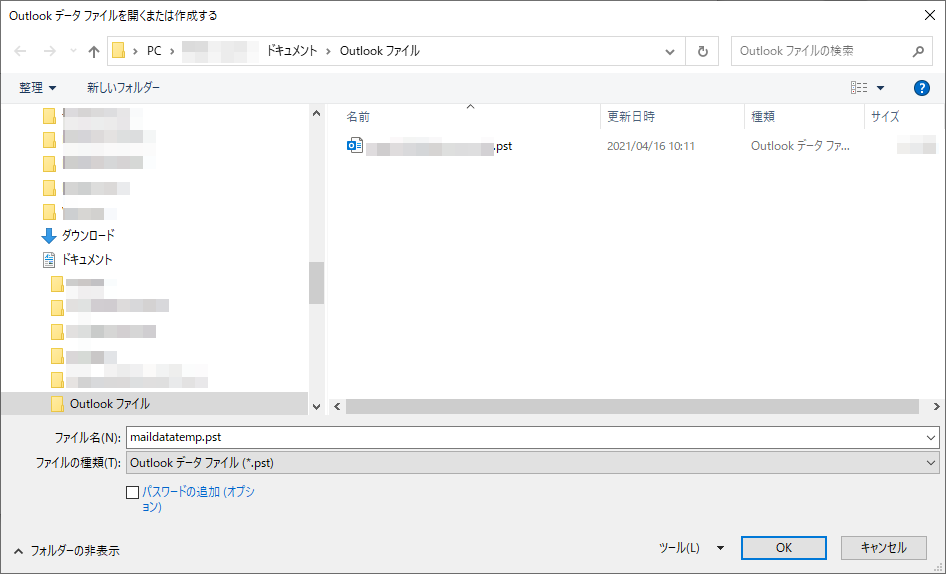Close the dialog with the X button
The width and height of the screenshot is (946, 574).
(930, 16)
